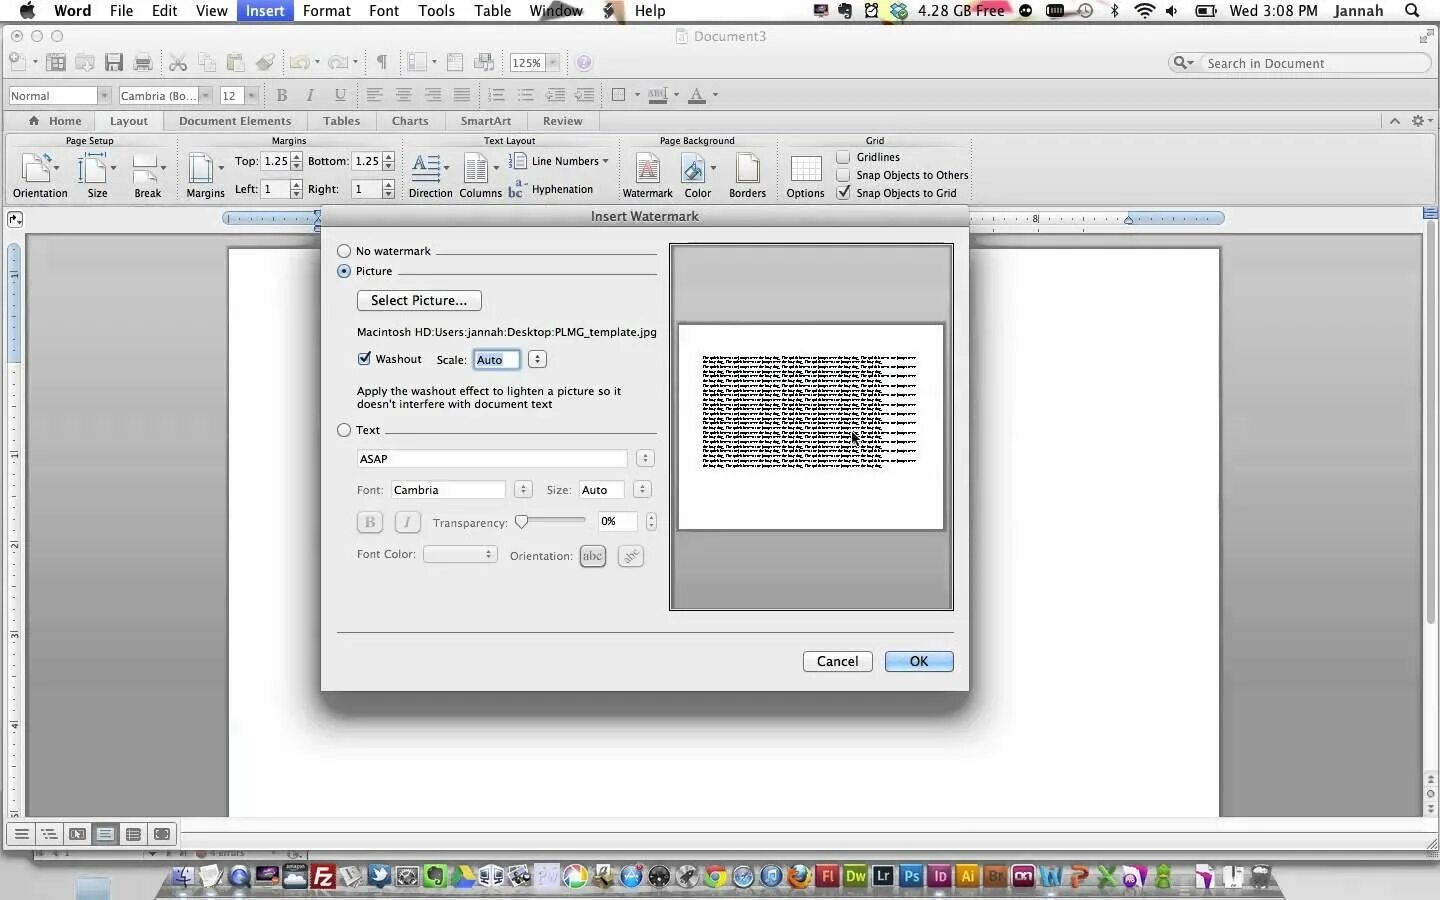Open the Insert menu
This screenshot has height=900, width=1440.
(265, 11)
